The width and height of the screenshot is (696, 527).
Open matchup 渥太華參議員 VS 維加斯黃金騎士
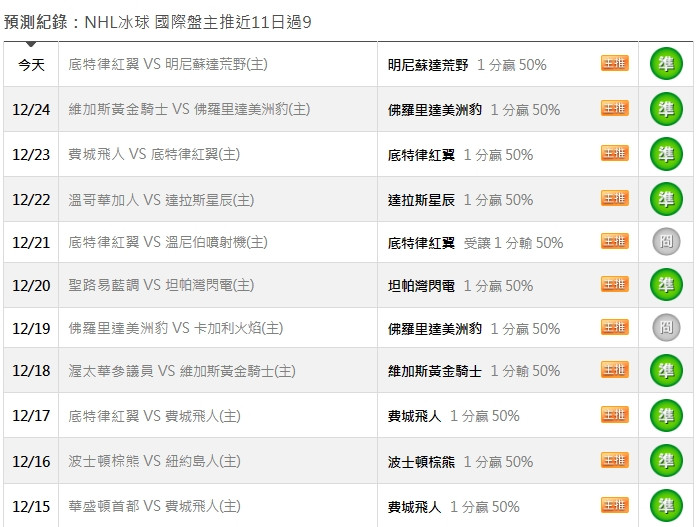(x=182, y=371)
